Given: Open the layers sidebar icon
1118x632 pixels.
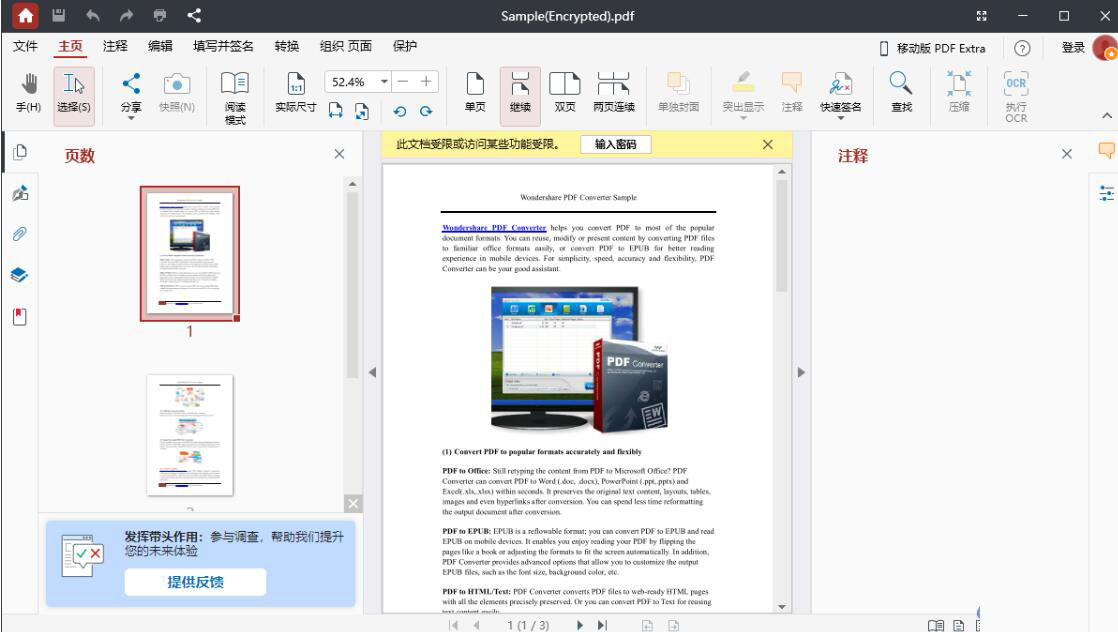Looking at the screenshot, I should (20, 275).
